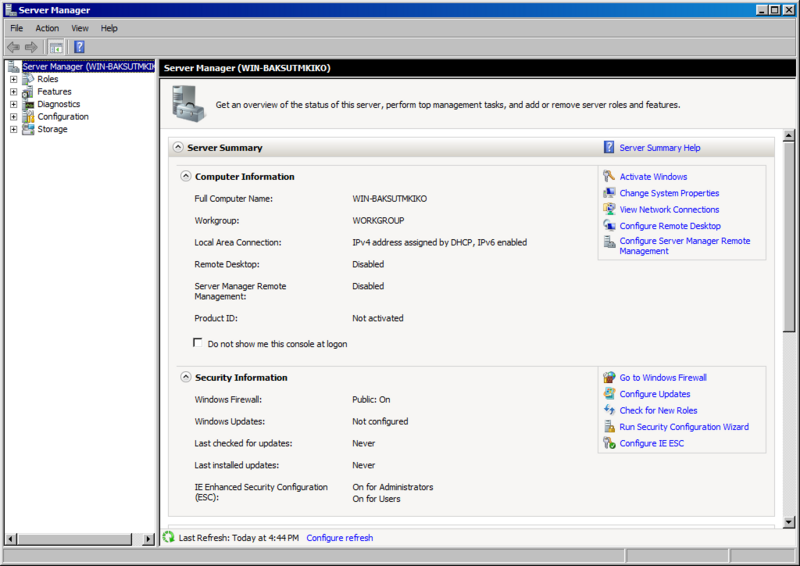The height and width of the screenshot is (566, 800).
Task: Click the Back arrow toolbar icon
Action: (13, 47)
